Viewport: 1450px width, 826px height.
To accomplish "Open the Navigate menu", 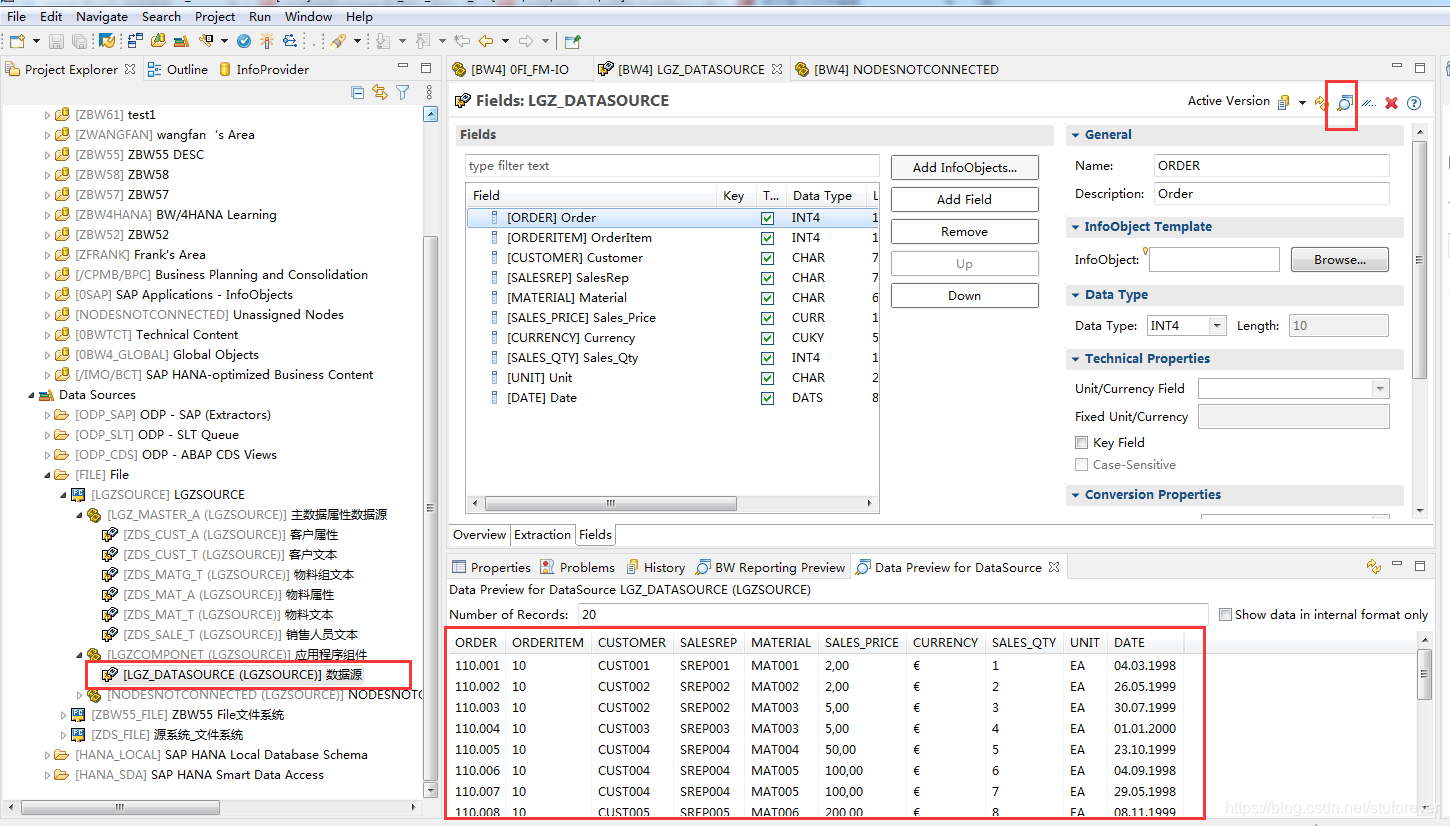I will pyautogui.click(x=102, y=16).
